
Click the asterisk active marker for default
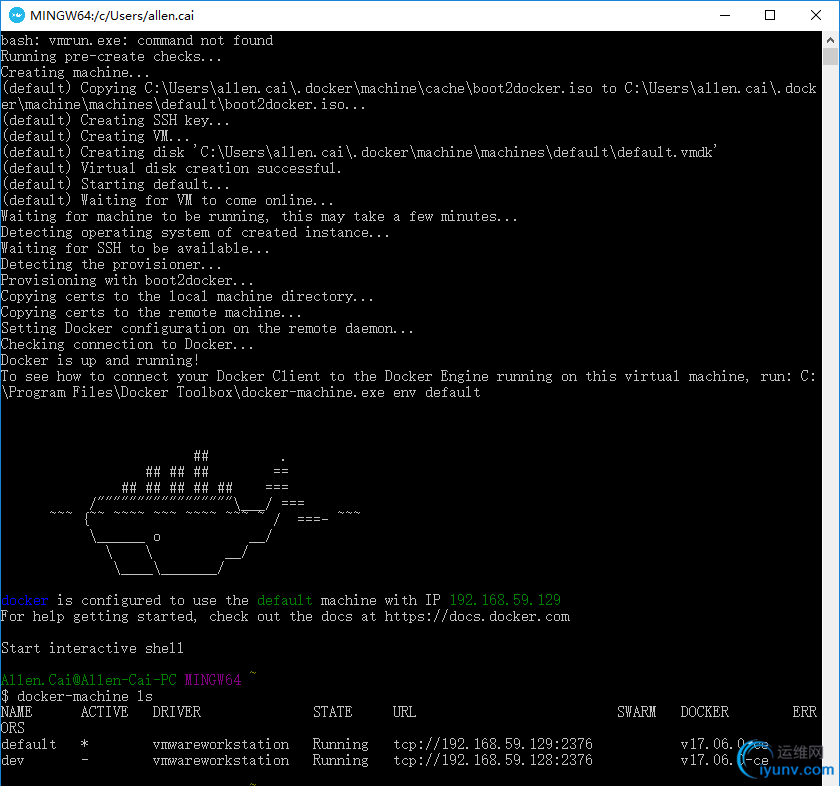[85, 744]
